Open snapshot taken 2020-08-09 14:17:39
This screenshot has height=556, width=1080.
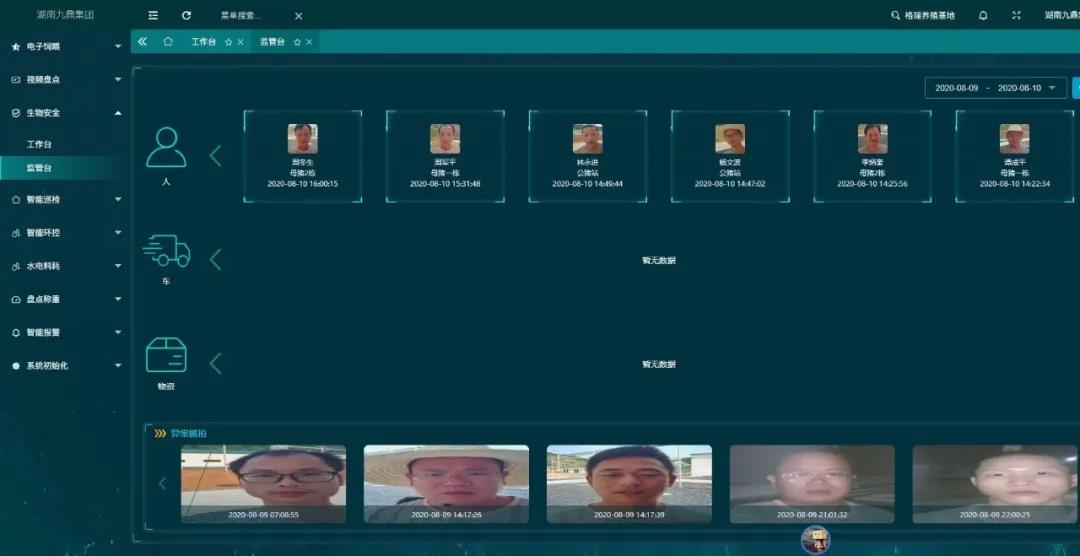pos(630,484)
